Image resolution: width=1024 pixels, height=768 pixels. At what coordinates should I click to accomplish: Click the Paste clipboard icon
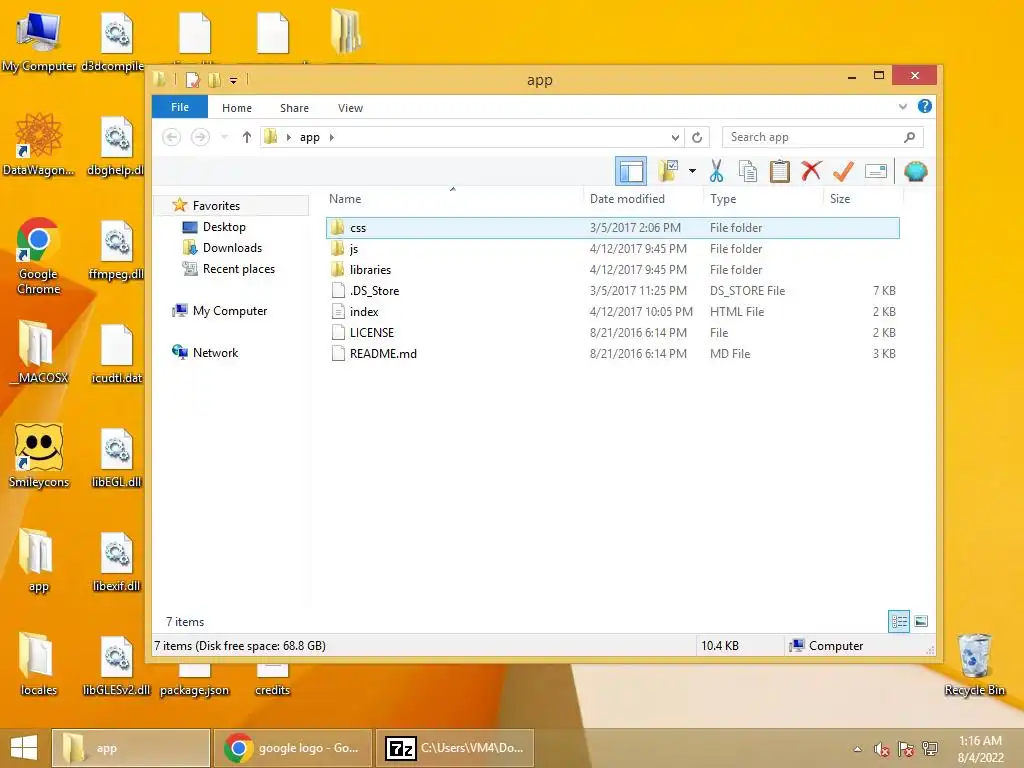point(779,171)
